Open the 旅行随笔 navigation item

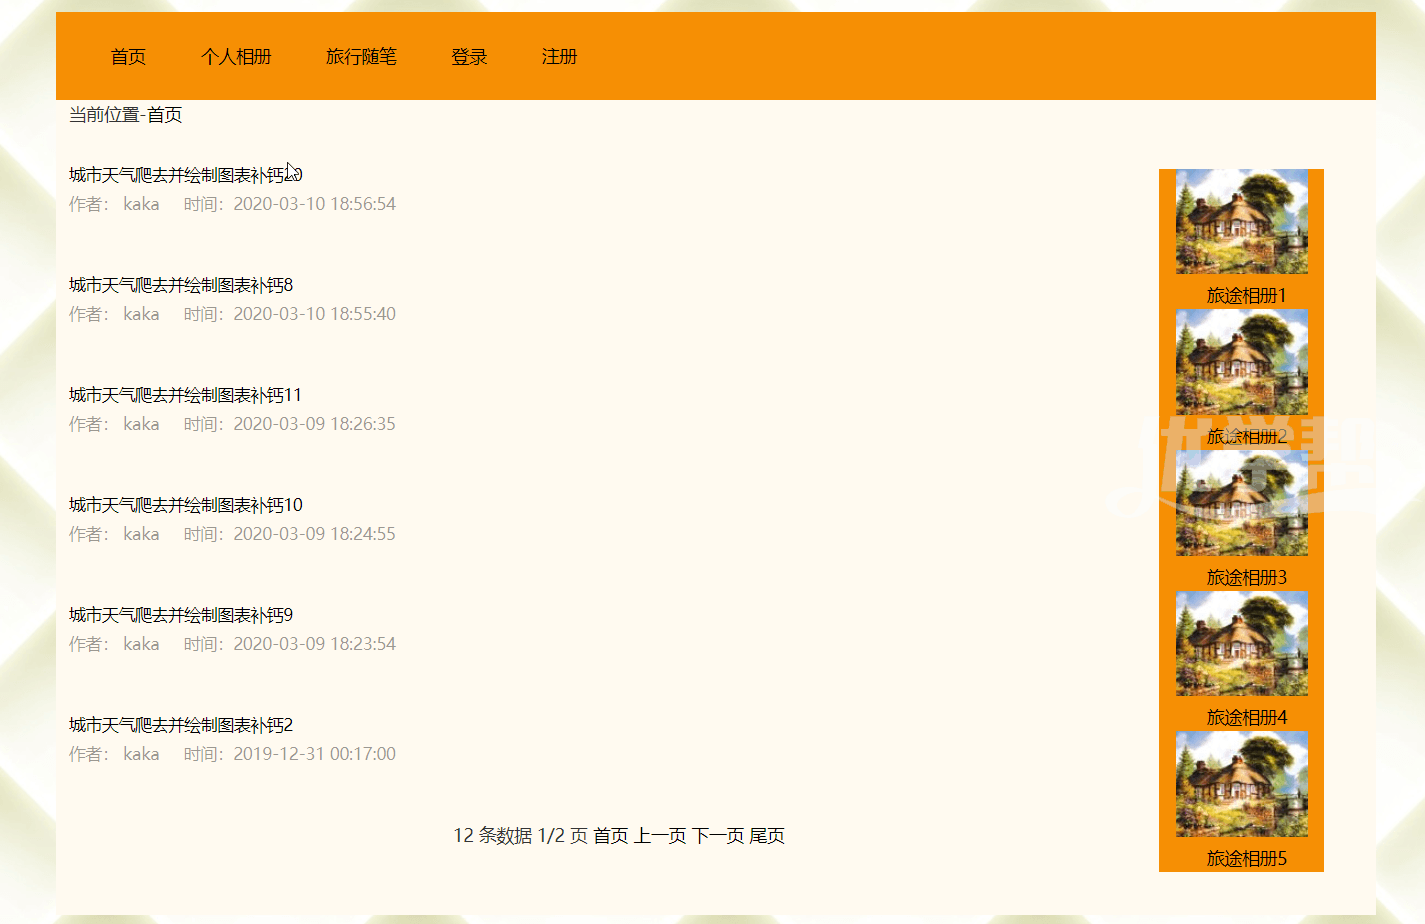[361, 57]
